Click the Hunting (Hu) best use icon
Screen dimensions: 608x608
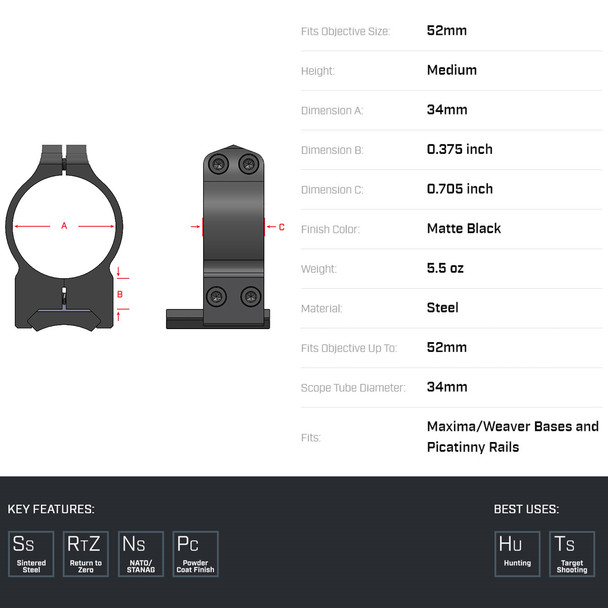coord(517,553)
